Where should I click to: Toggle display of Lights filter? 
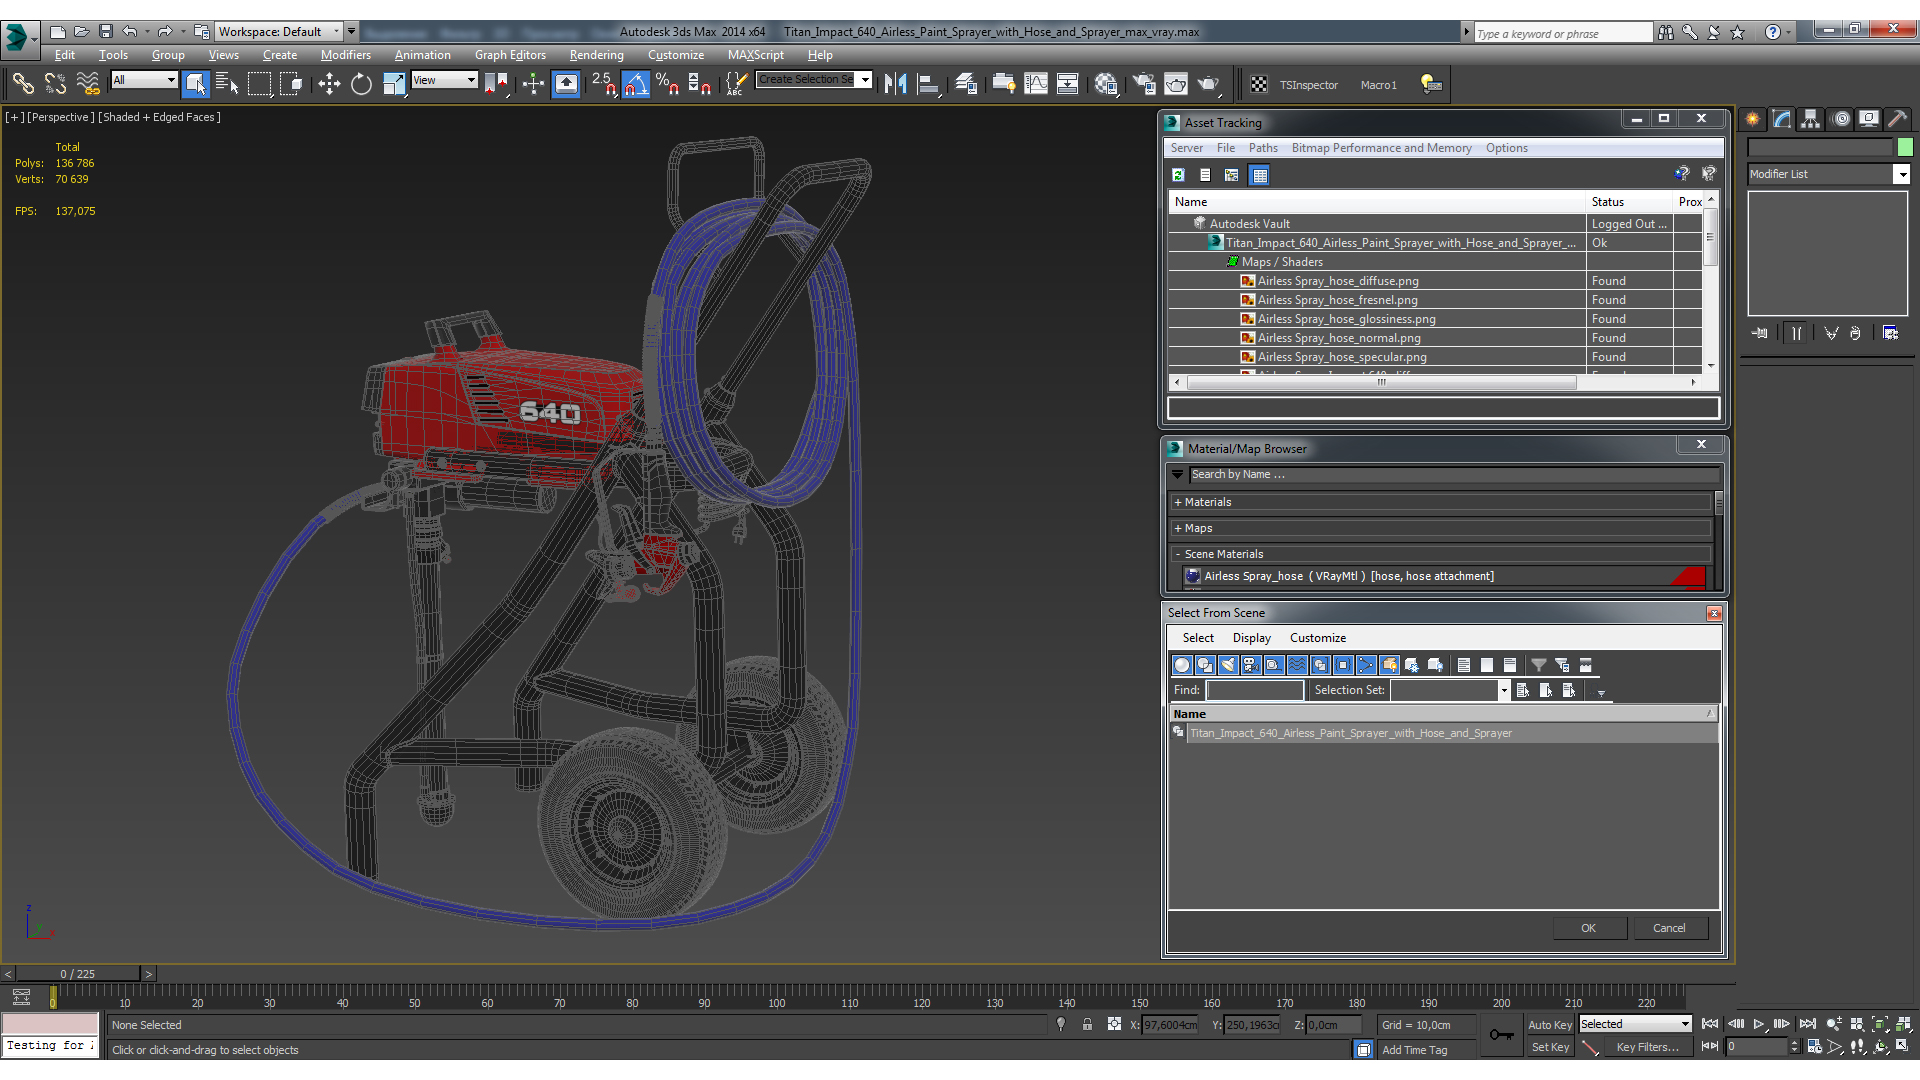click(x=1228, y=665)
